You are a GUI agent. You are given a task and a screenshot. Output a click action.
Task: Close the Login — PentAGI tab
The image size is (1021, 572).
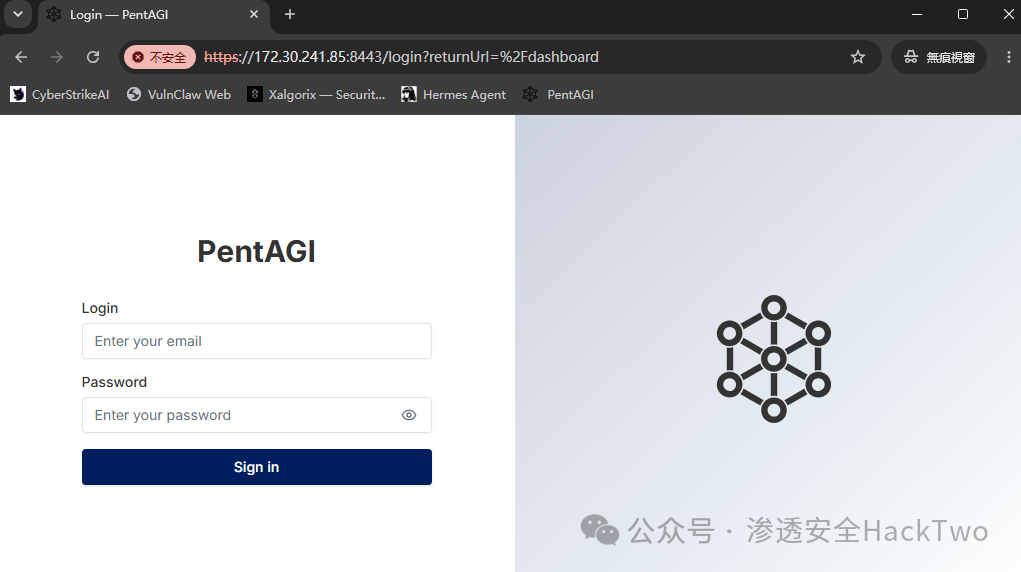pos(254,14)
